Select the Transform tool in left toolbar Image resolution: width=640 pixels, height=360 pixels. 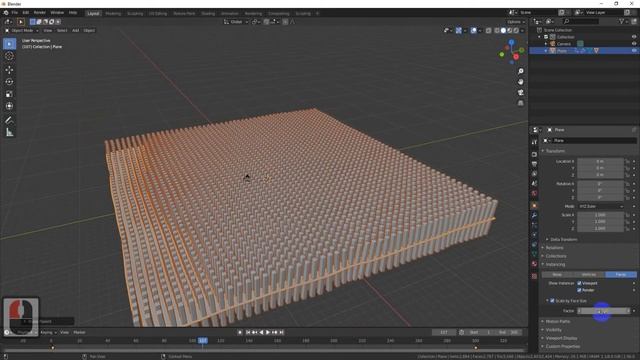click(9, 106)
